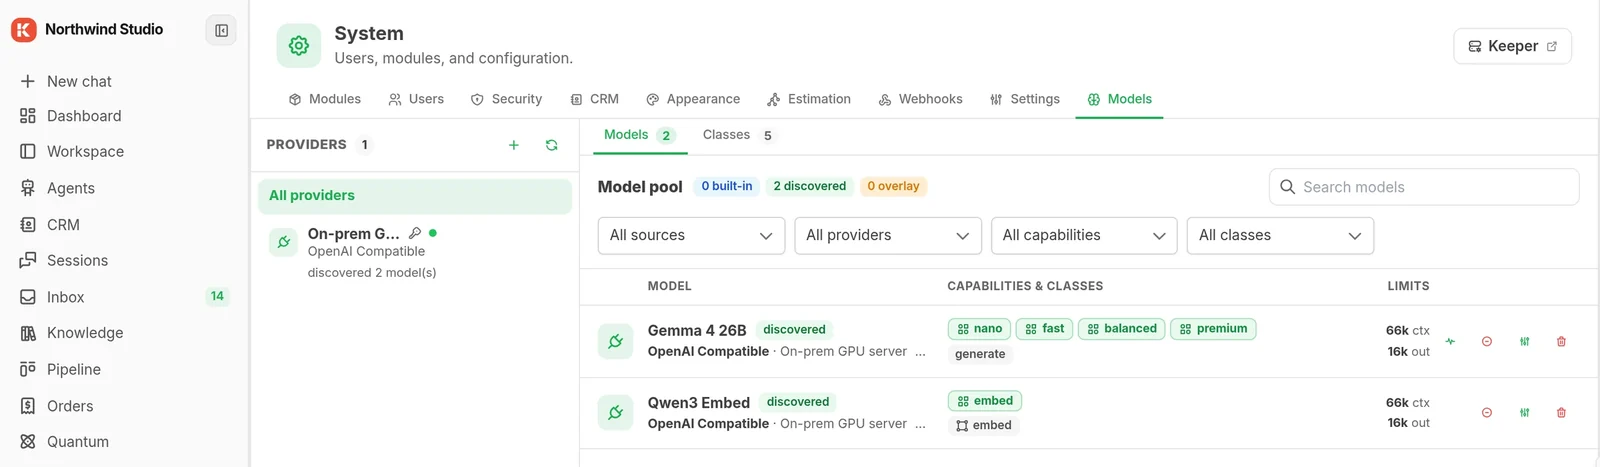Select the Qwen3 Embed model name
The height and width of the screenshot is (467, 1600).
pos(699,402)
